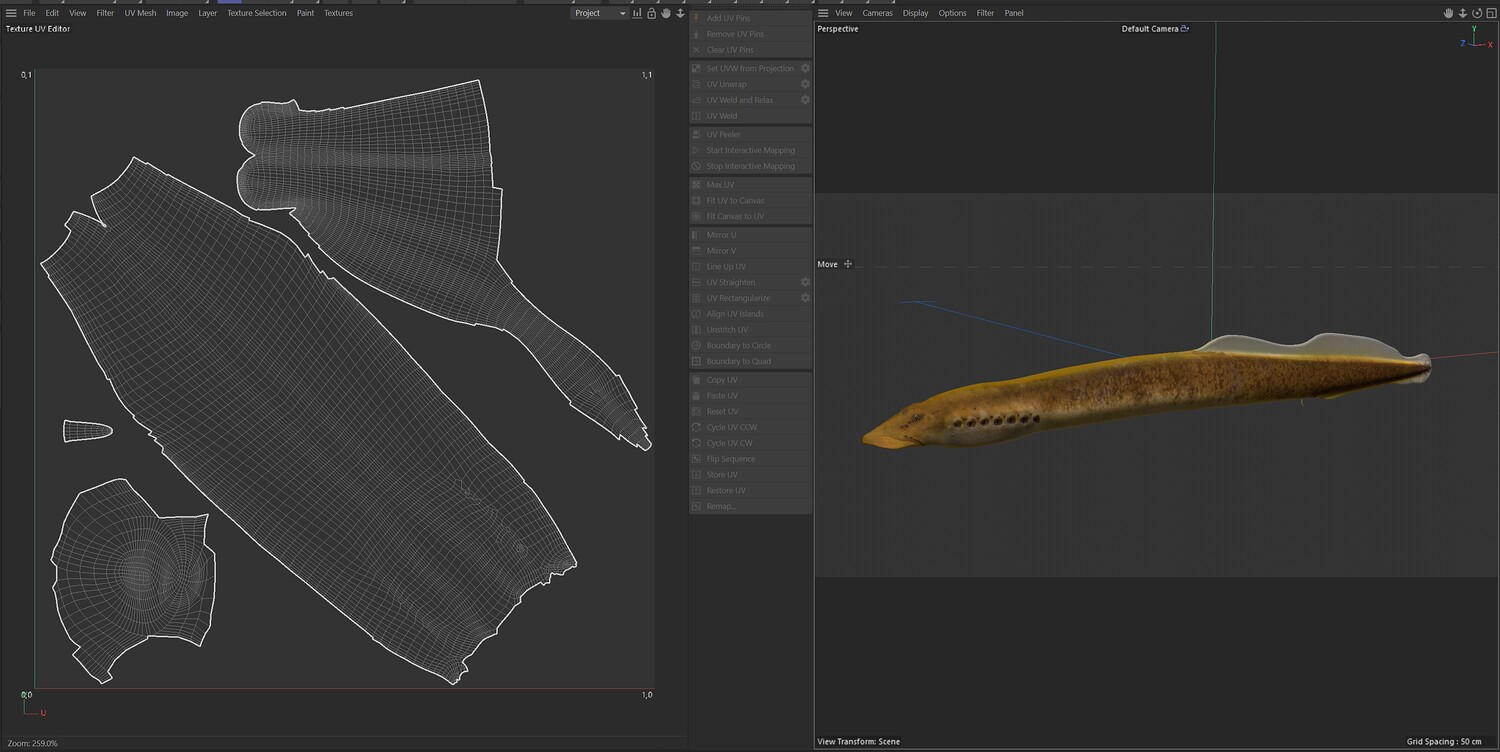
Task: Select the pan hand icon in Perspective viewport
Action: click(1448, 13)
